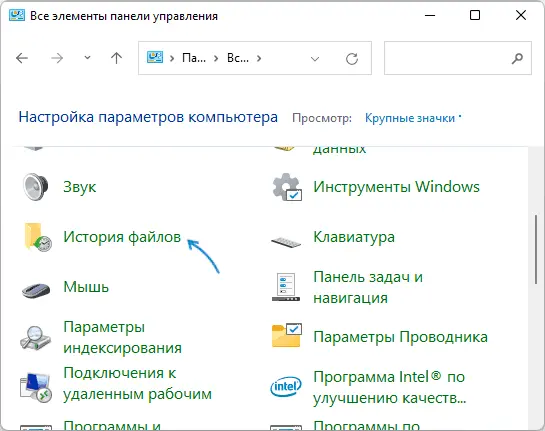The width and height of the screenshot is (545, 431).
Task: Click the Параметры Проводника folder icon
Action: point(287,335)
